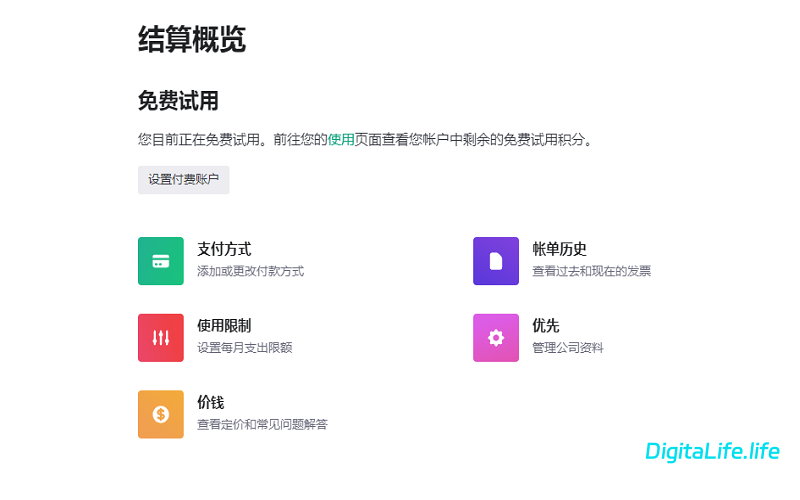Click the 查看定价和常见问题解答 description
Screen dimensions: 800x500
point(262,424)
